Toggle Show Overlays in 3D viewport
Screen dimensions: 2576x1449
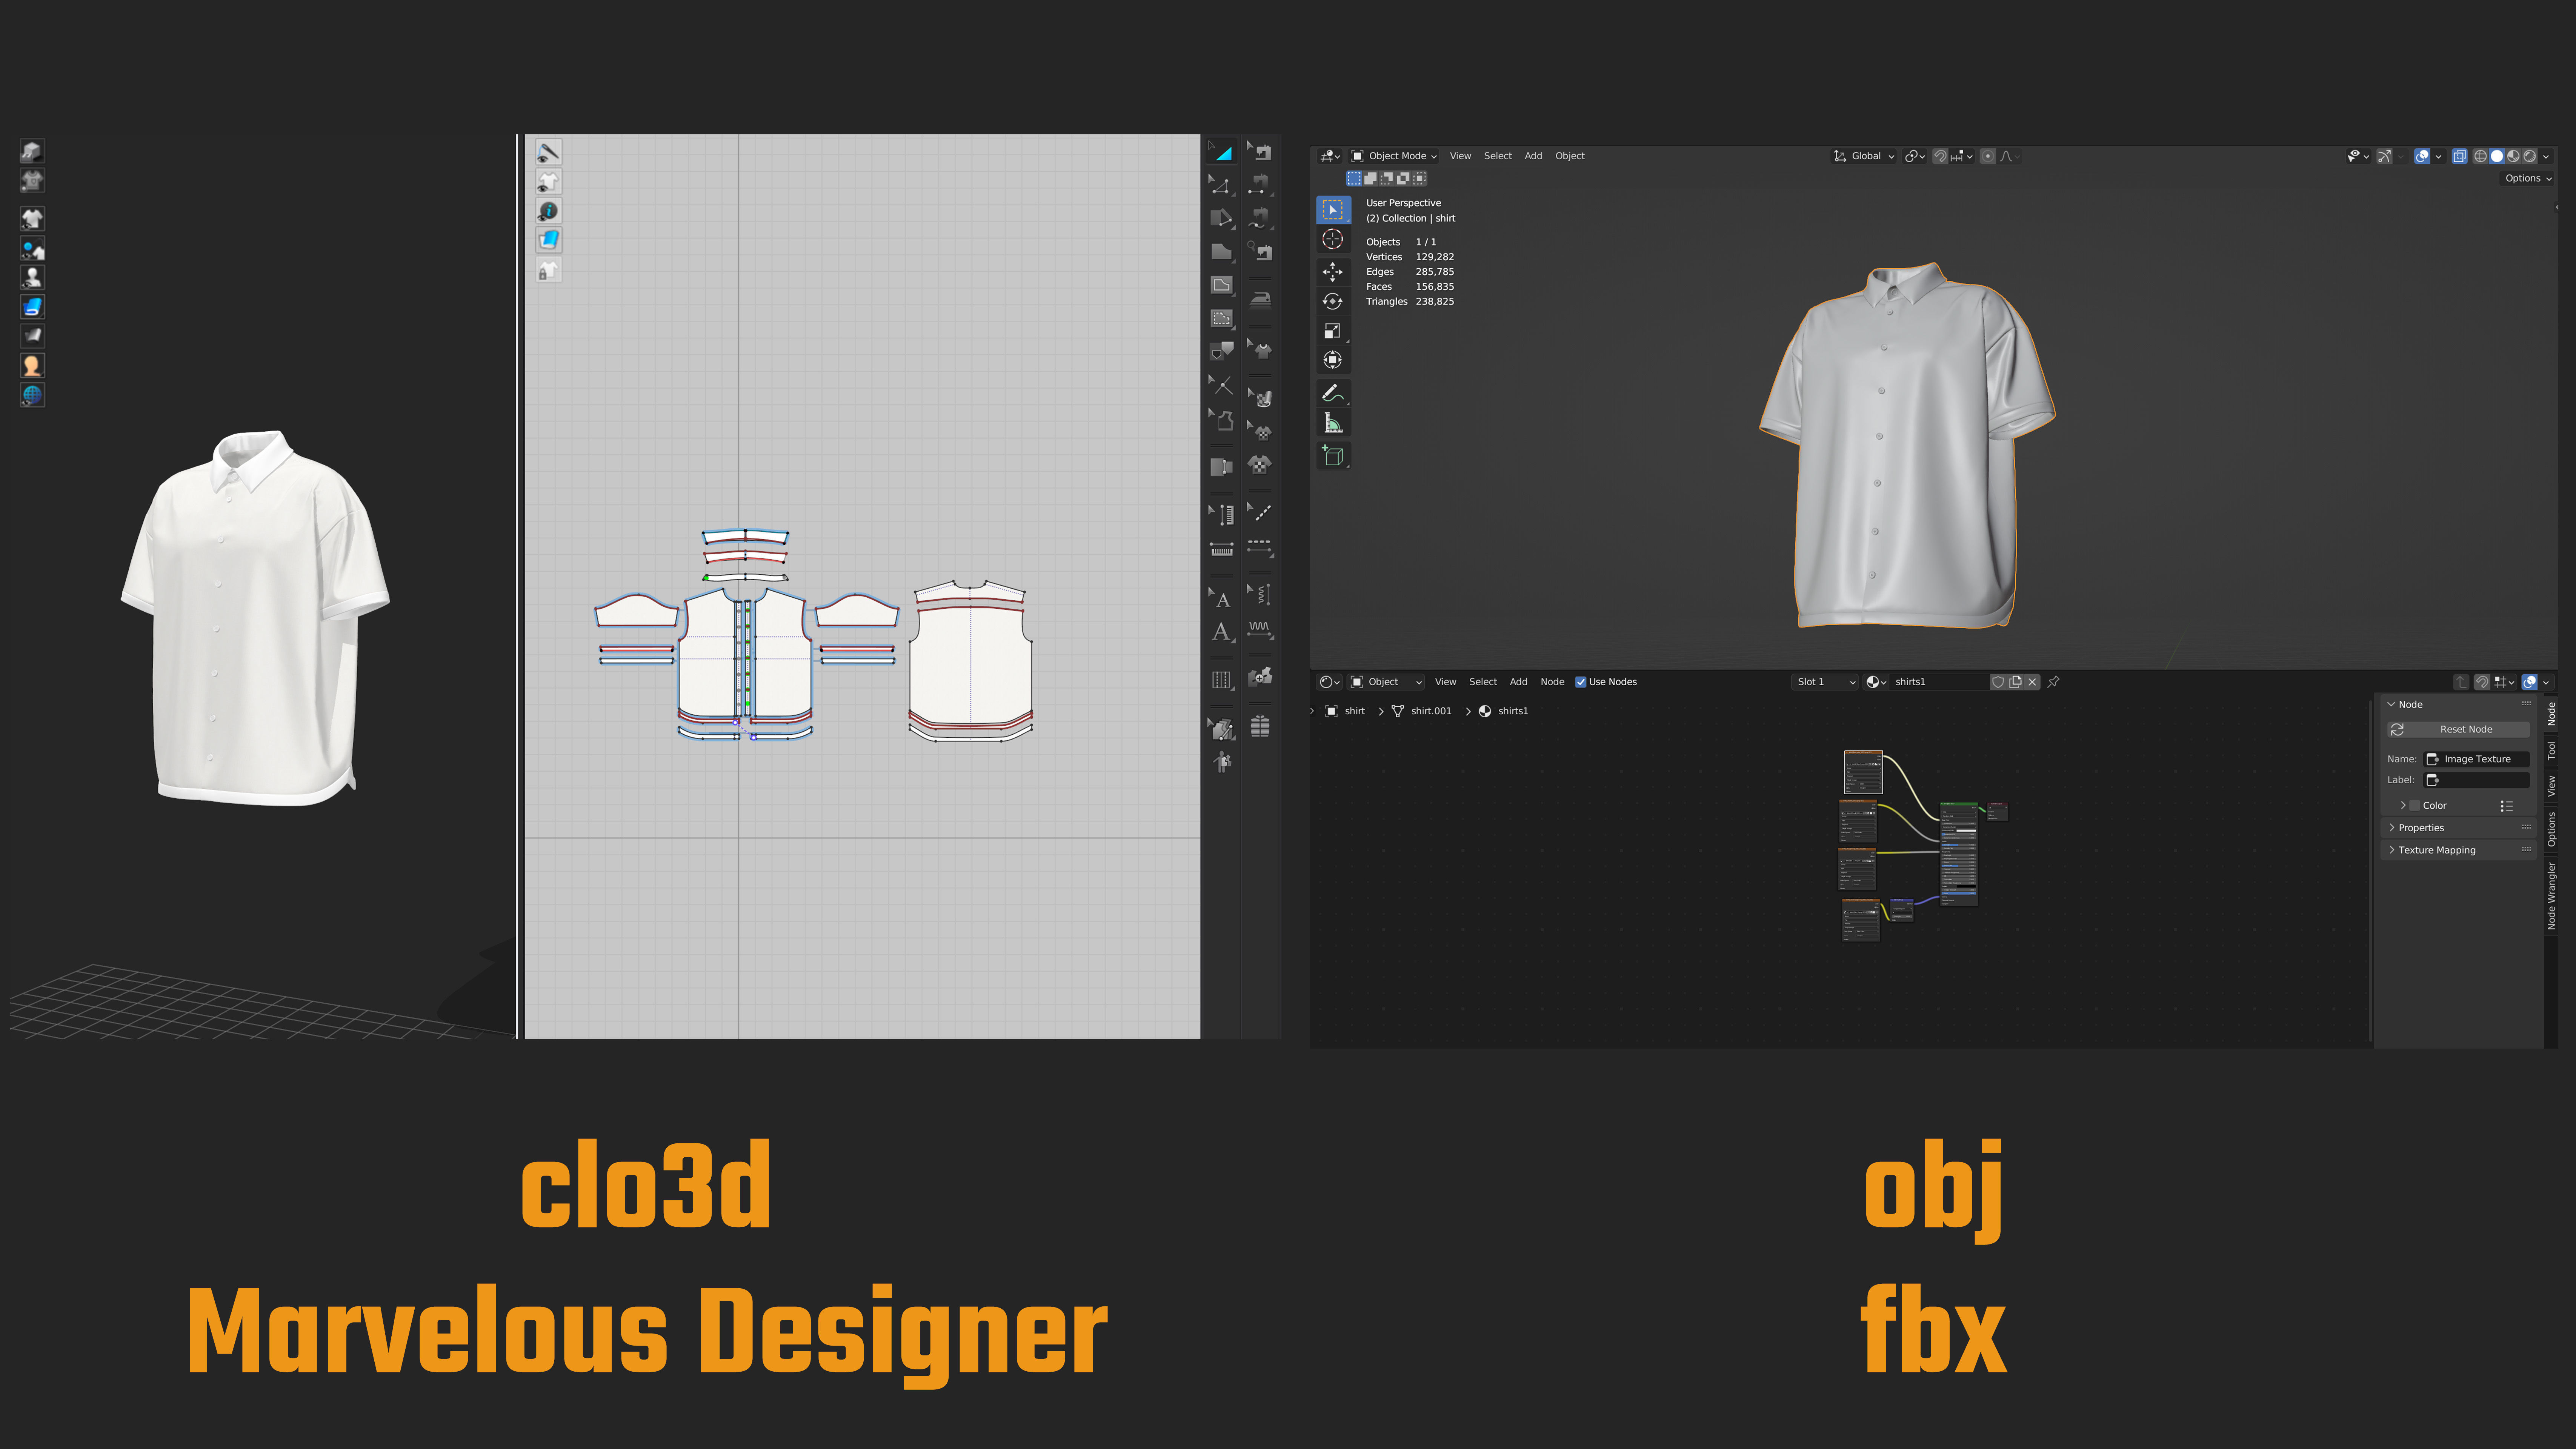pos(2422,156)
